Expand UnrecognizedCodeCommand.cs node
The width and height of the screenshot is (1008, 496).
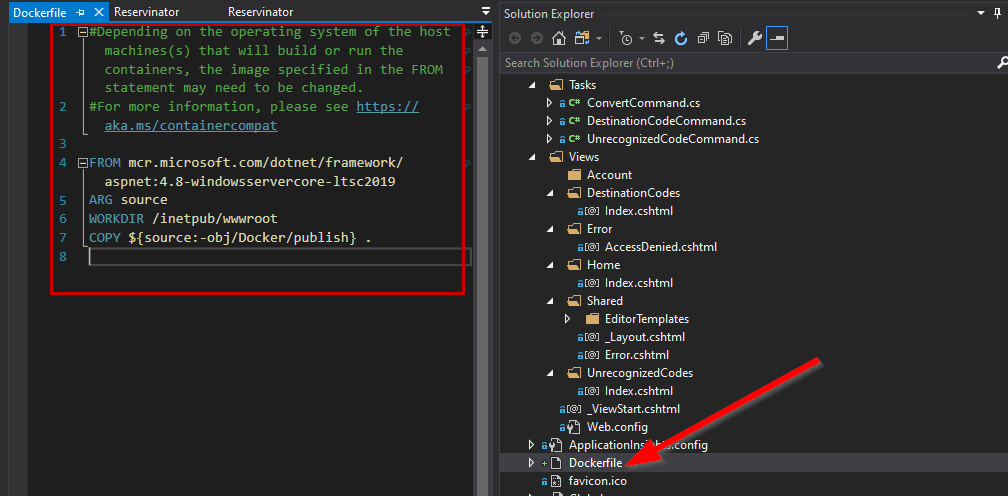tap(548, 139)
